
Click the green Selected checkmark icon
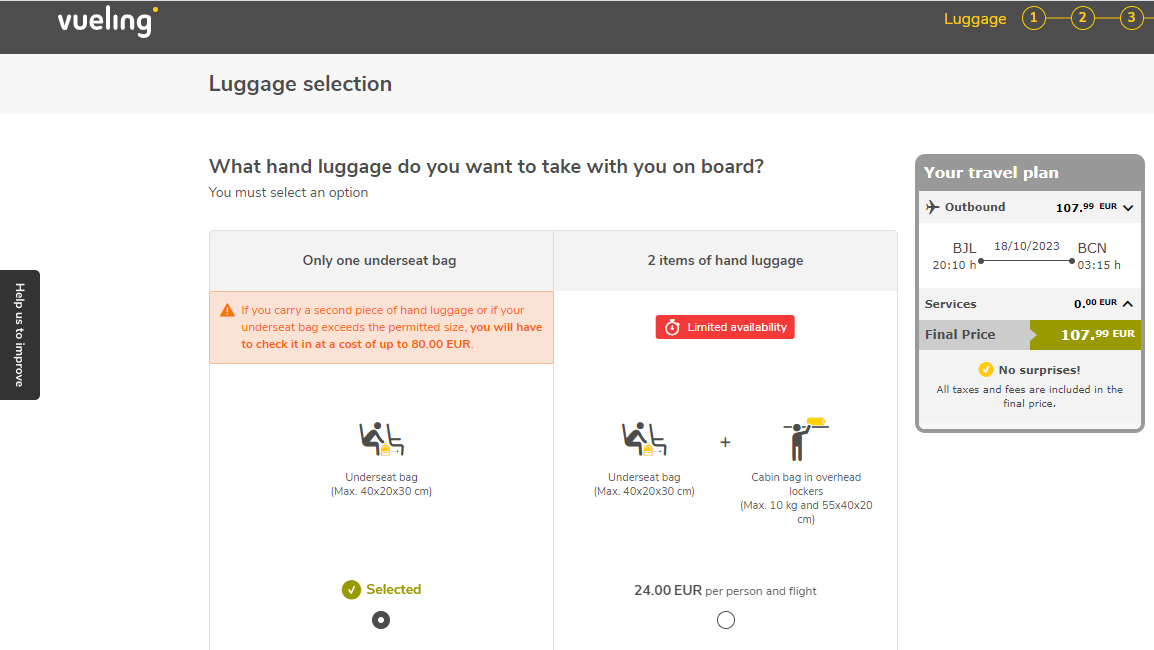351,590
